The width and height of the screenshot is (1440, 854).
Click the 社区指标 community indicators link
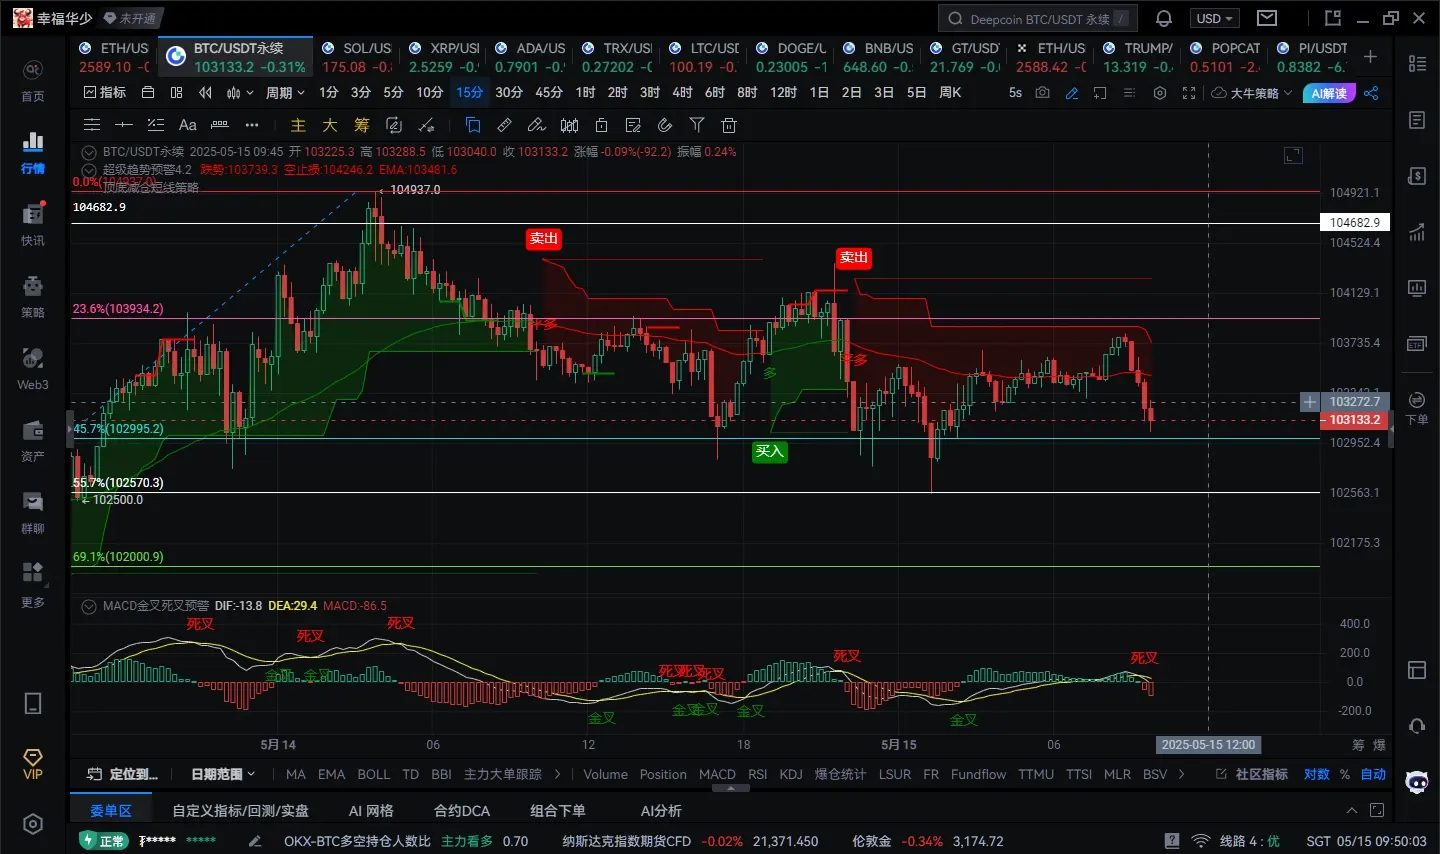1252,774
